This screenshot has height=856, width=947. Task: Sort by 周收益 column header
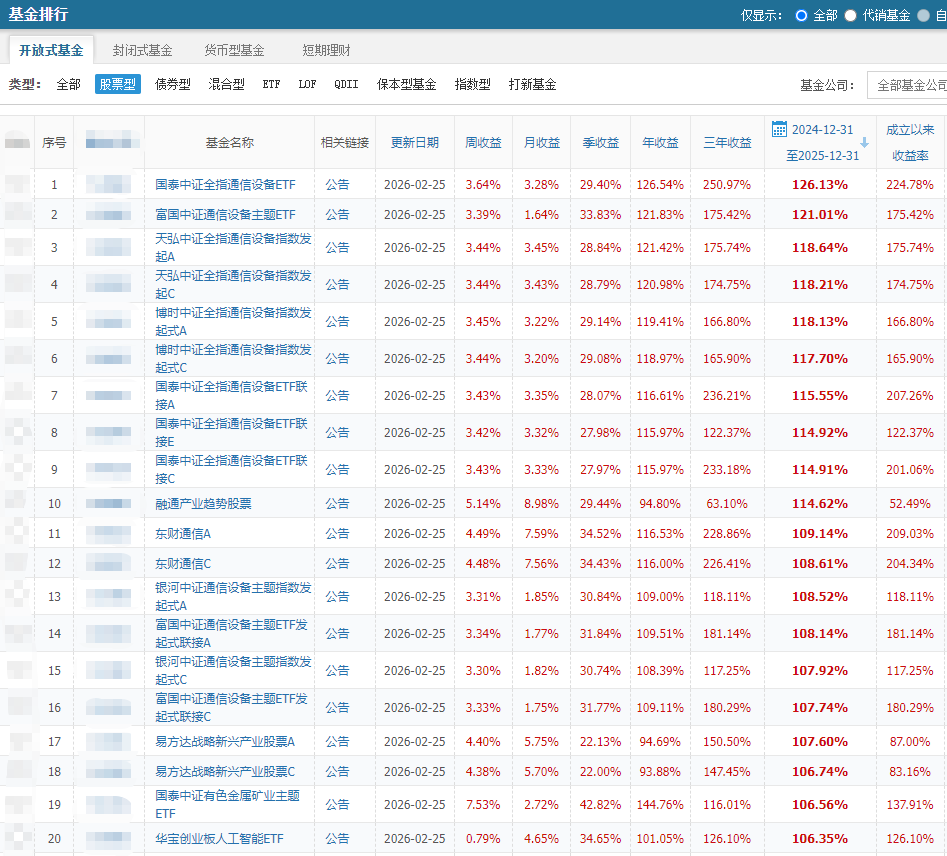point(484,143)
